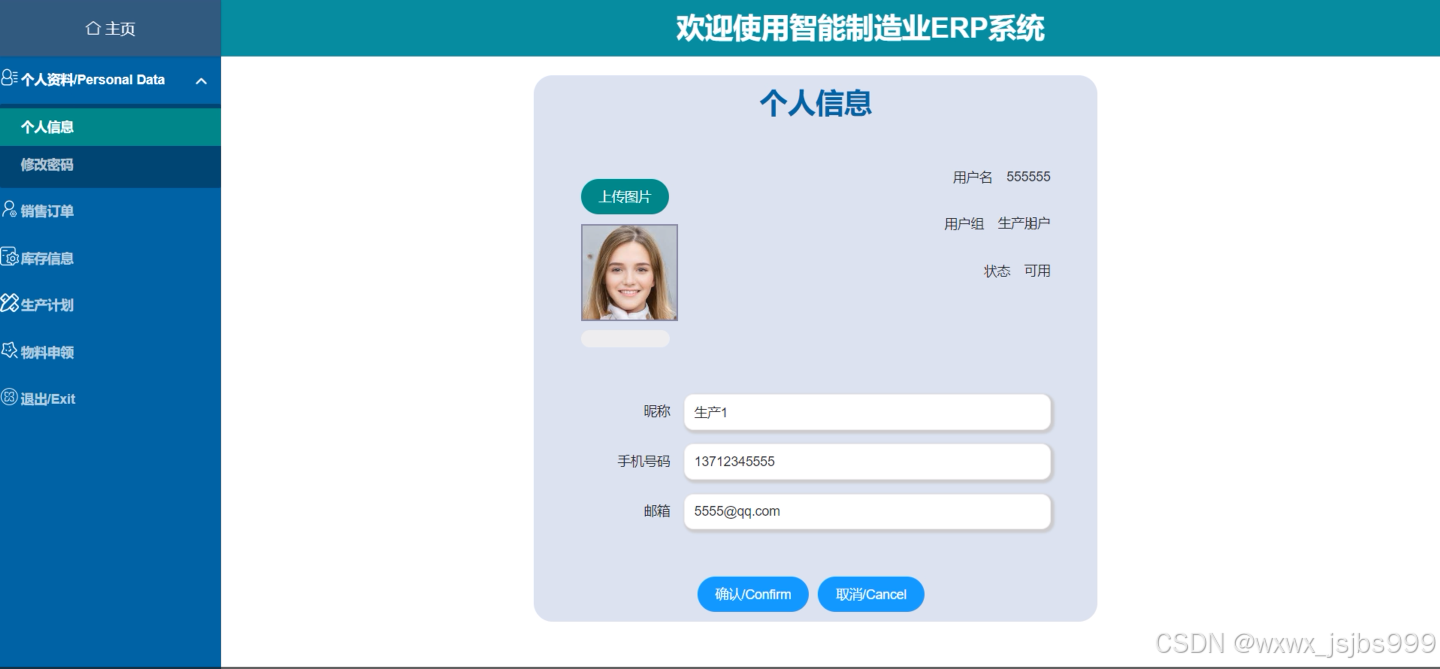Viewport: 1440px width, 669px height.
Task: Click the 生产计划 sidebar icon
Action: click(9, 304)
